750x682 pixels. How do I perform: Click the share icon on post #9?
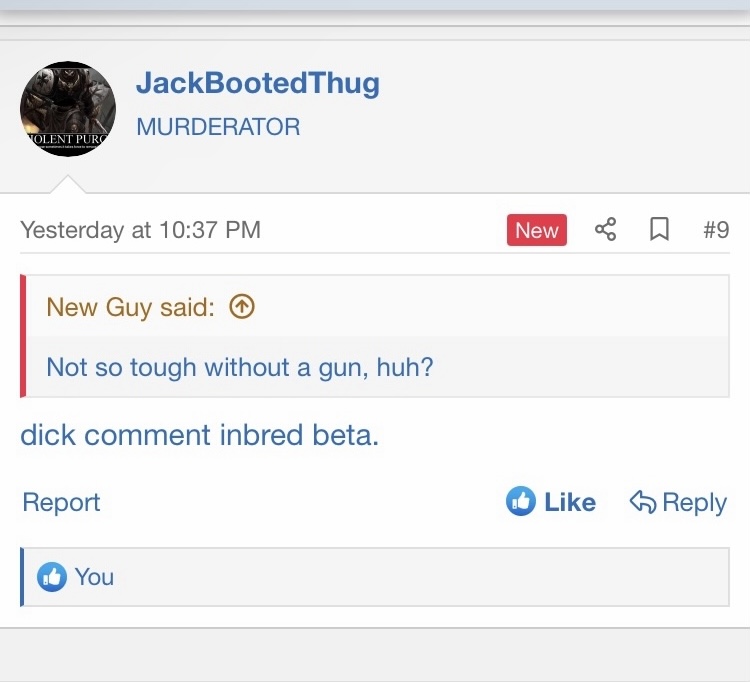pyautogui.click(x=605, y=229)
